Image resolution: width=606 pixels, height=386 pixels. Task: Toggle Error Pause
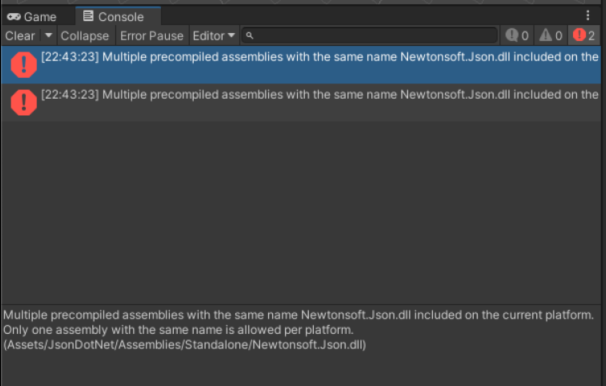(152, 36)
